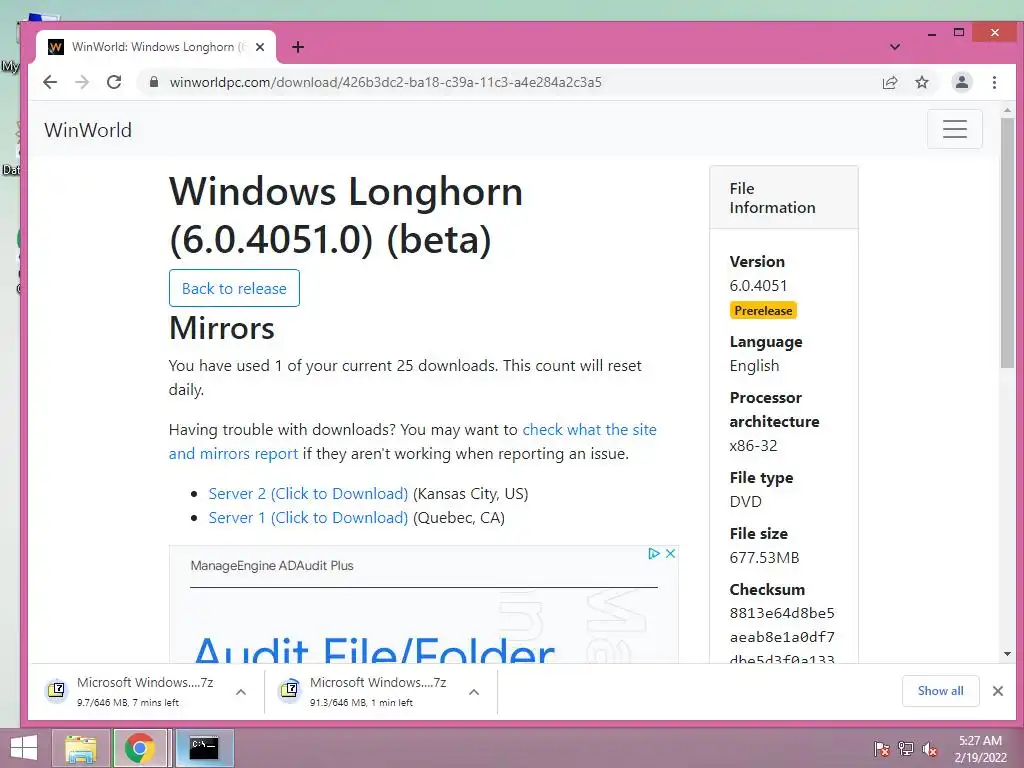Go to the WinWorld home brand link
Viewport: 1024px width, 768px height.
pyautogui.click(x=88, y=130)
